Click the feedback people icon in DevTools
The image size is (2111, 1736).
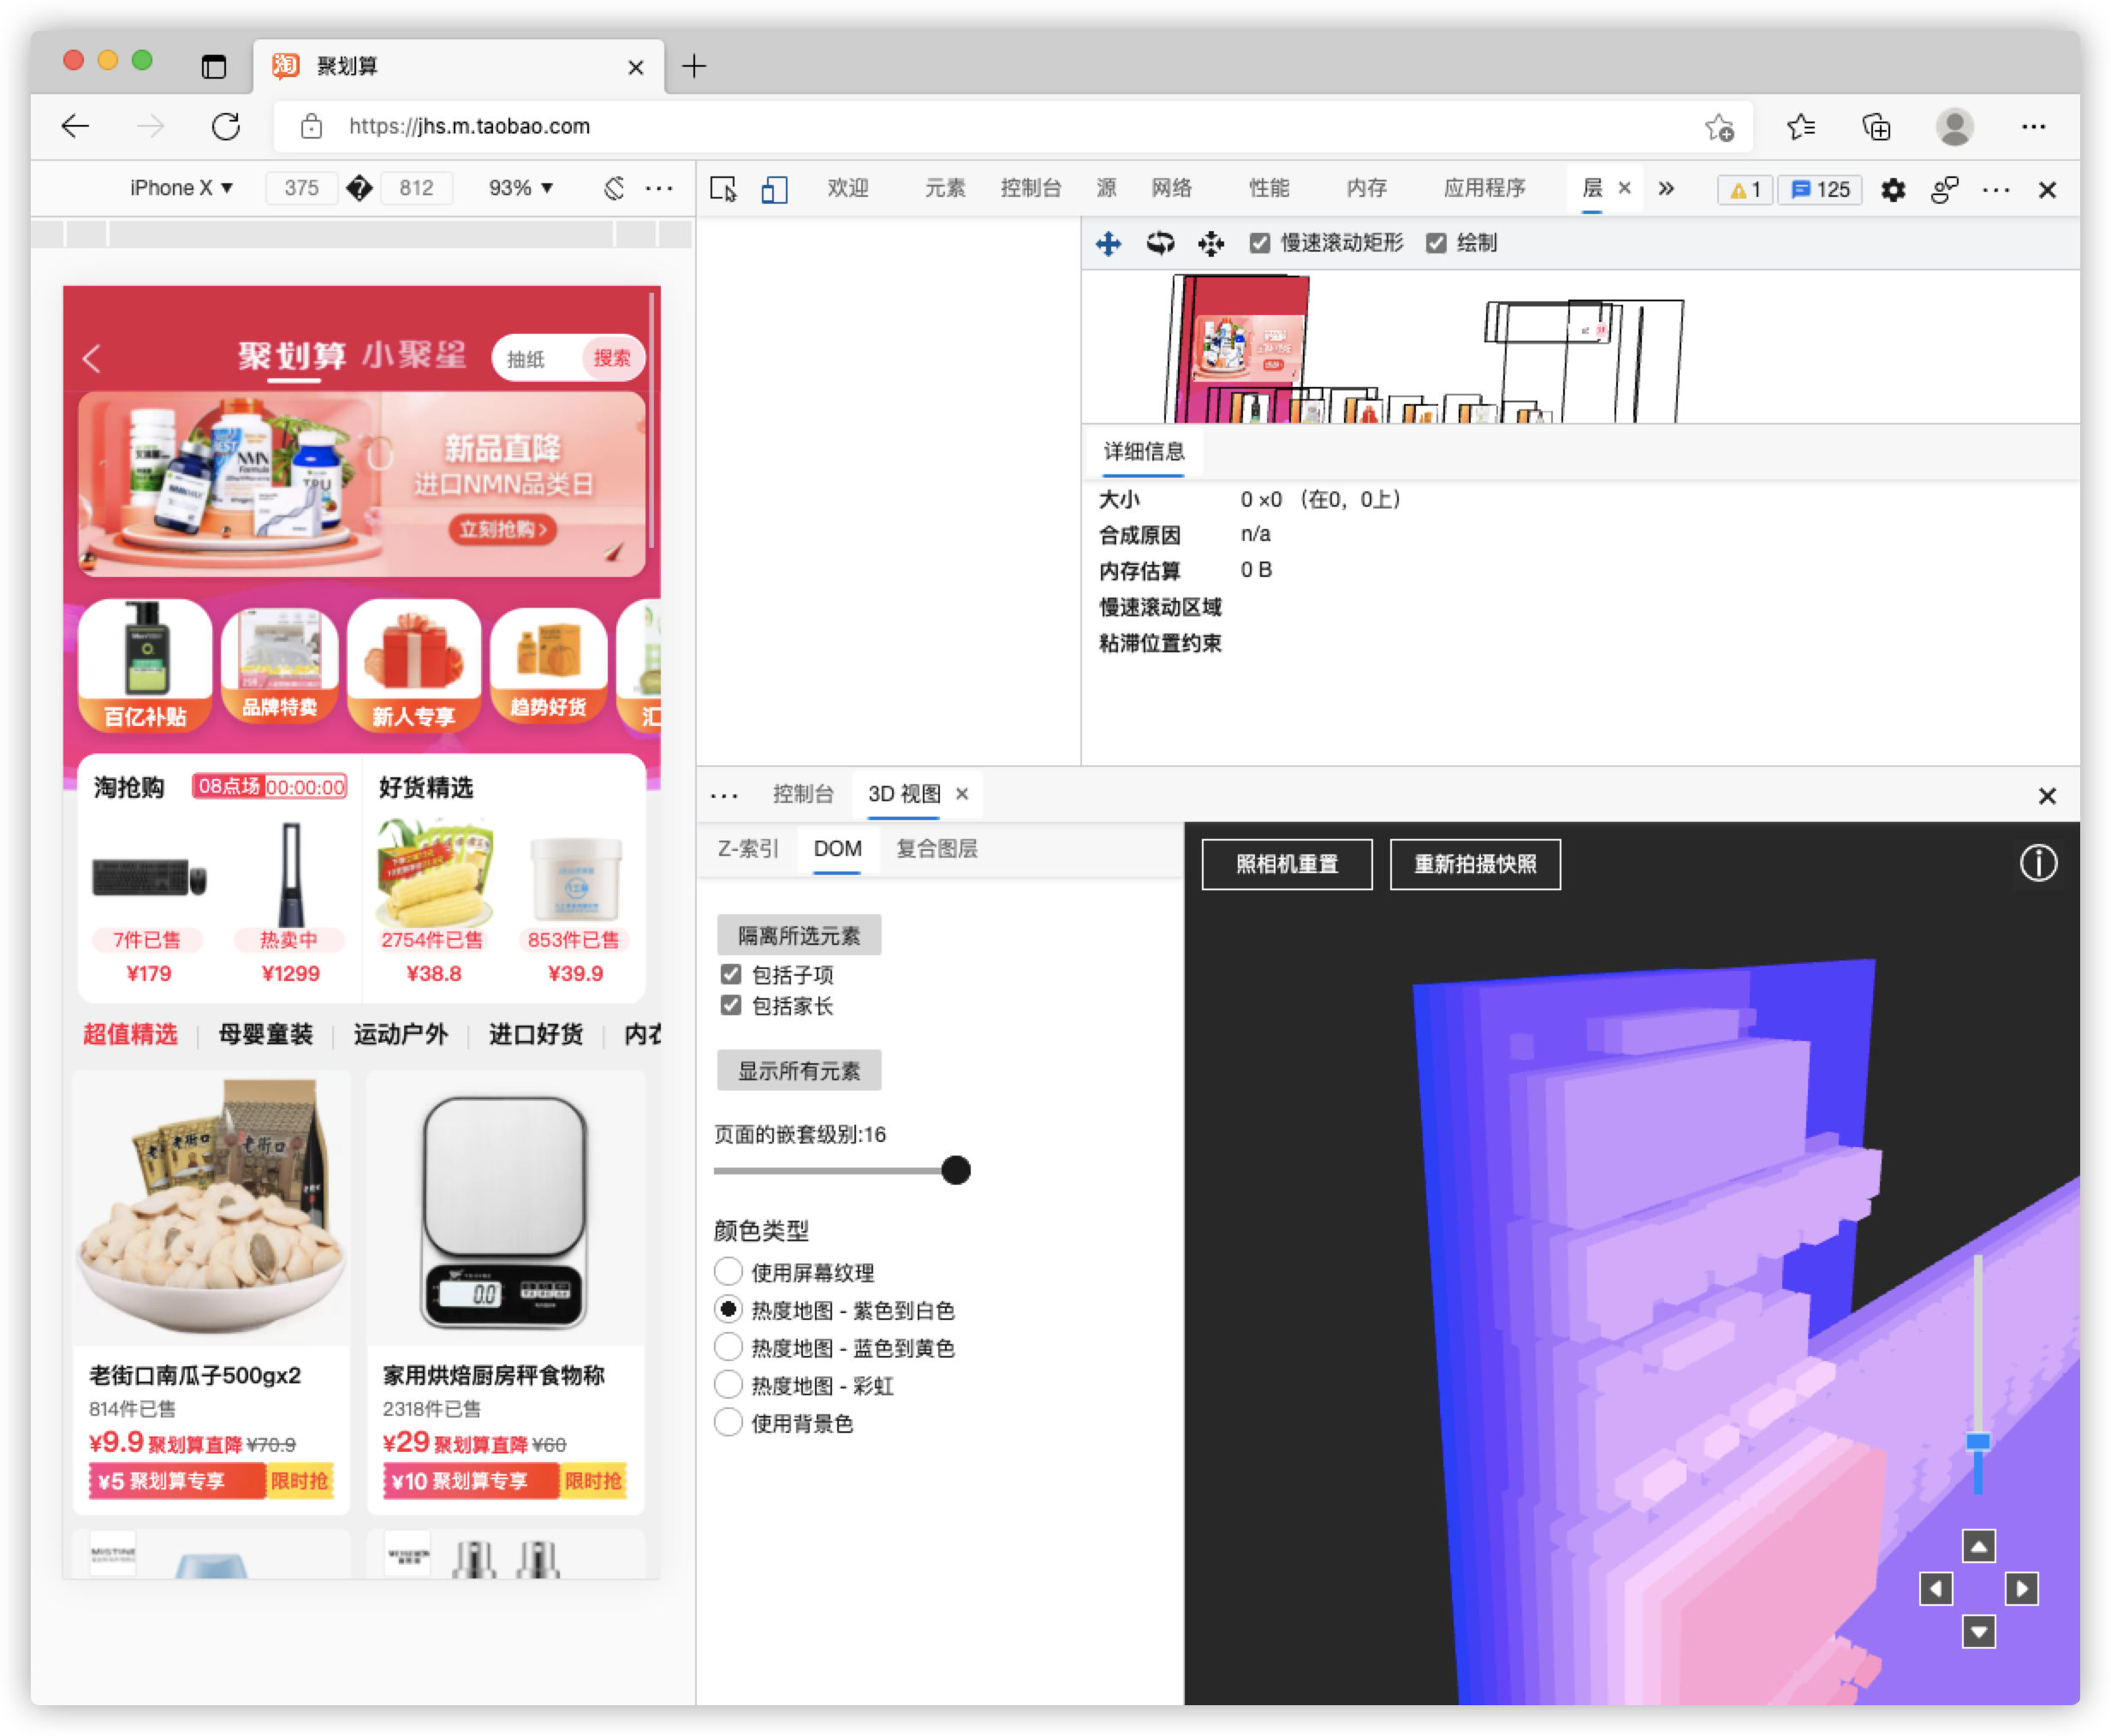[1944, 190]
